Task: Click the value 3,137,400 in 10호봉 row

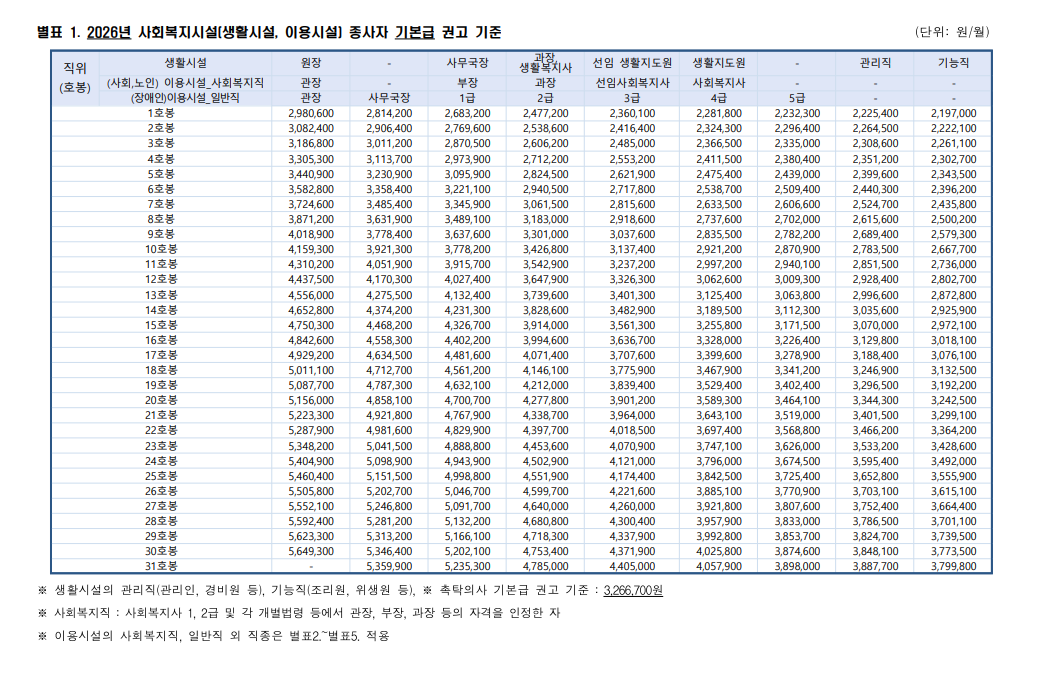Action: pos(632,249)
